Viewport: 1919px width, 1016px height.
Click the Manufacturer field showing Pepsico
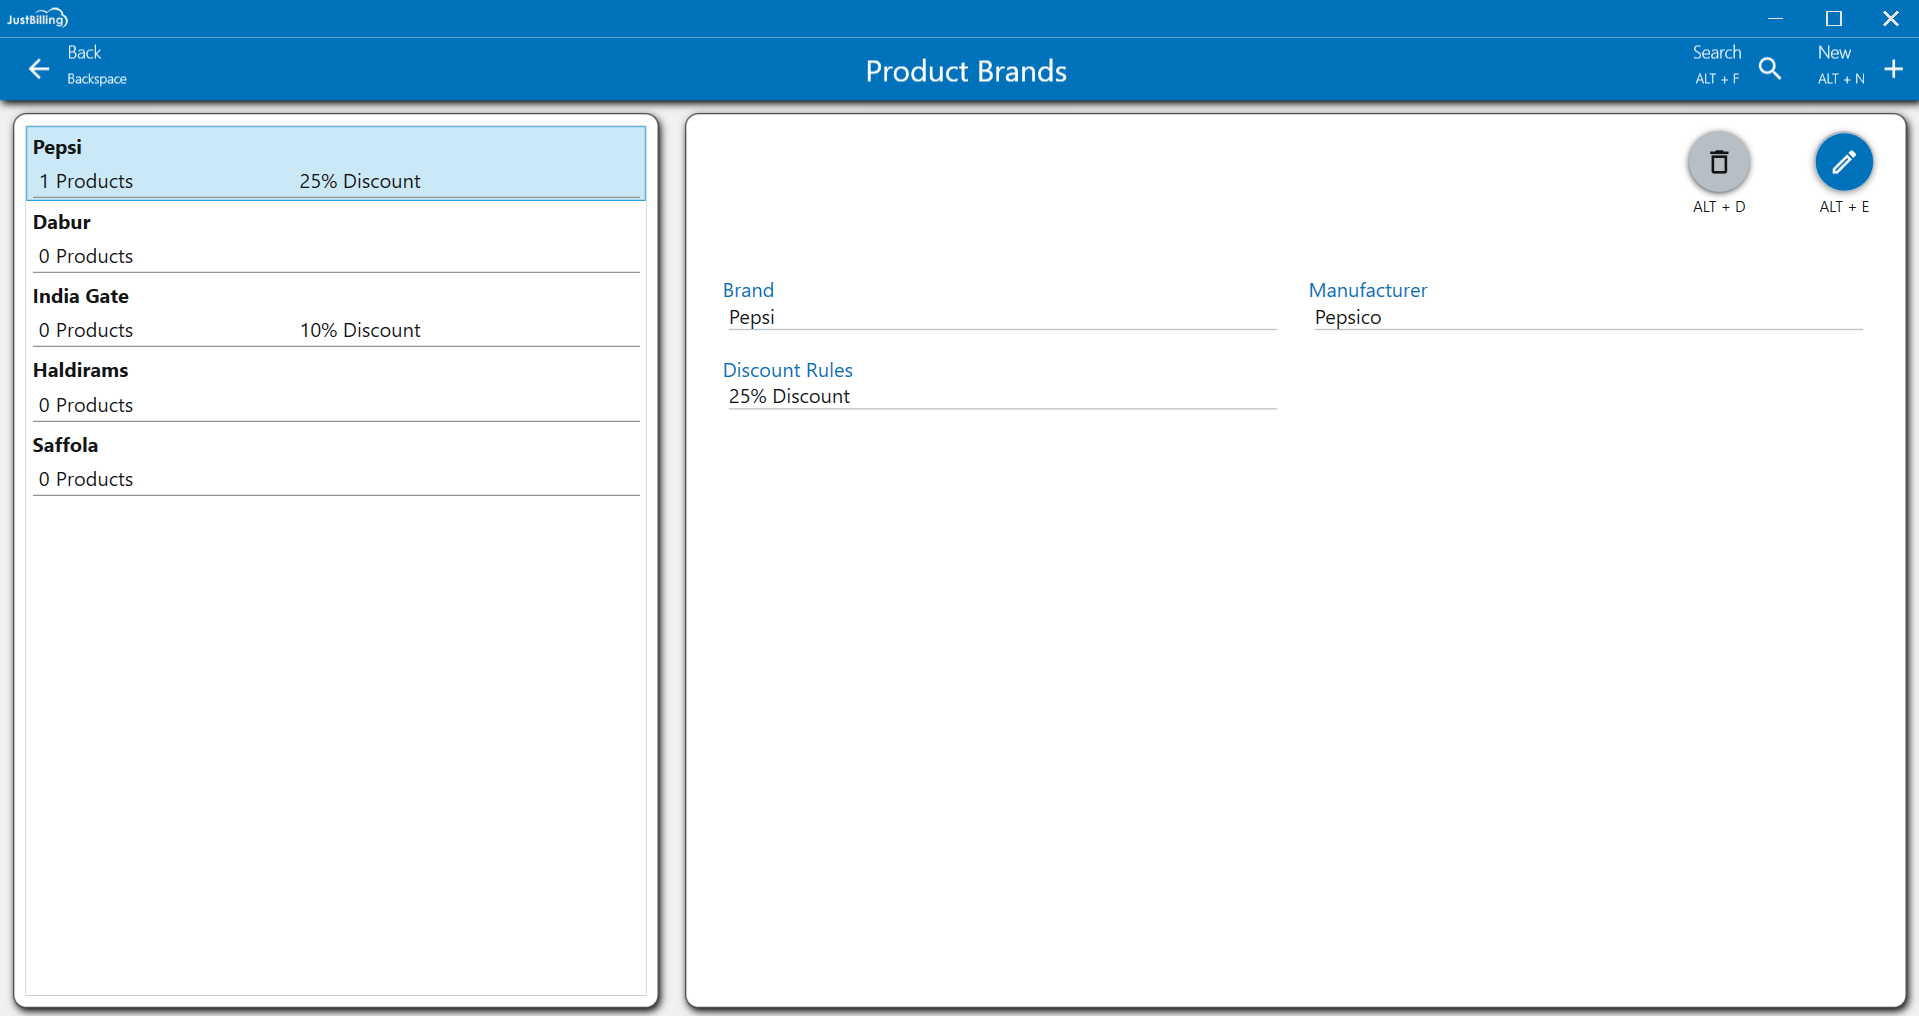(1585, 317)
